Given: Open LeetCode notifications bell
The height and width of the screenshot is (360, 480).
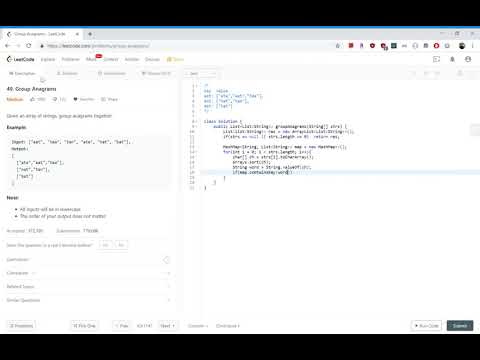Looking at the screenshot, I should 452,59.
